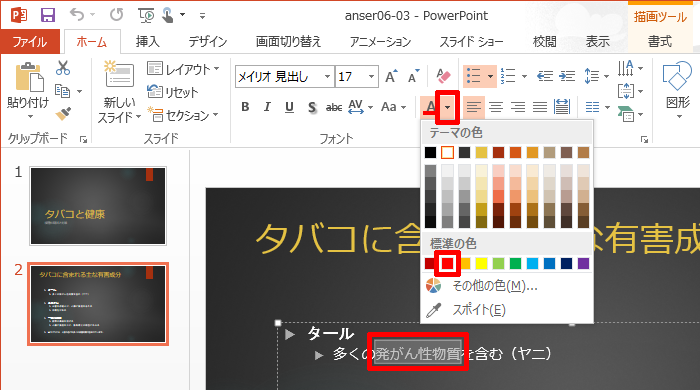Click the Copy icon
This screenshot has width=700, height=390.
pos(62,91)
